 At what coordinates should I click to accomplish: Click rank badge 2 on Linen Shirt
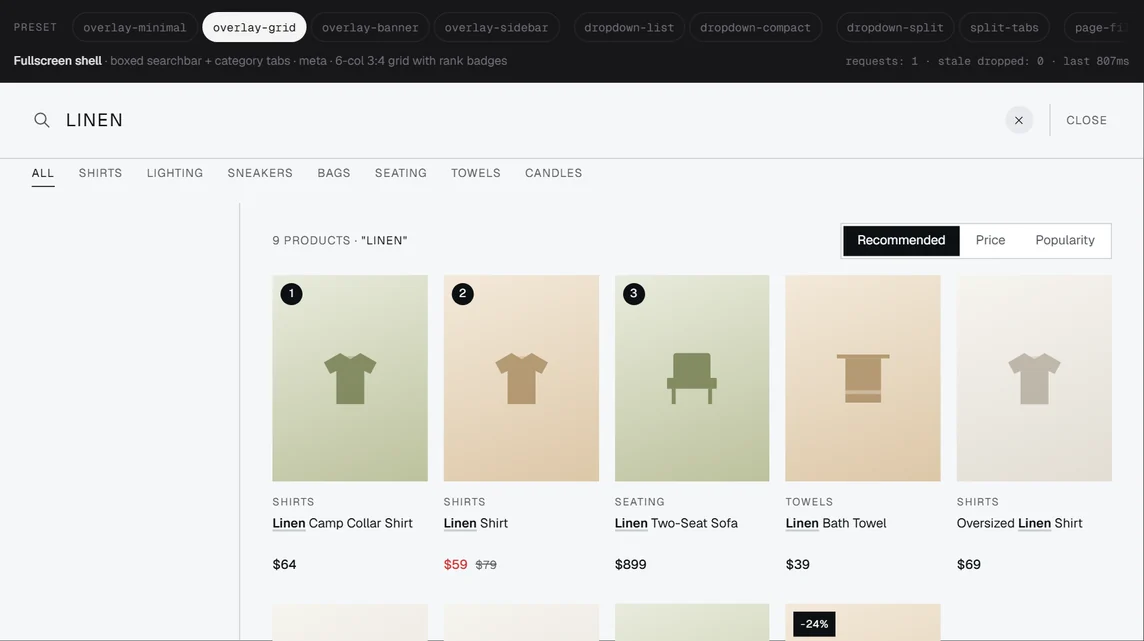coord(463,294)
